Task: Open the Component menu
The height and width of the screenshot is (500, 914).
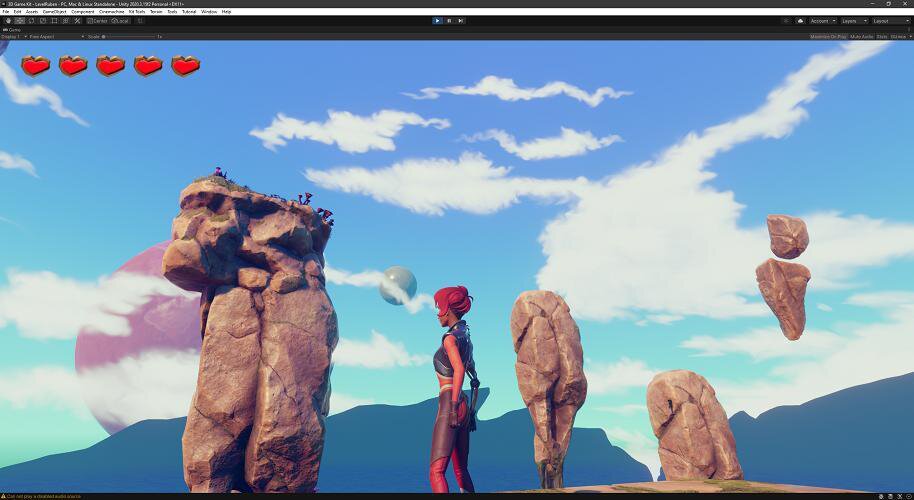Action: point(83,12)
